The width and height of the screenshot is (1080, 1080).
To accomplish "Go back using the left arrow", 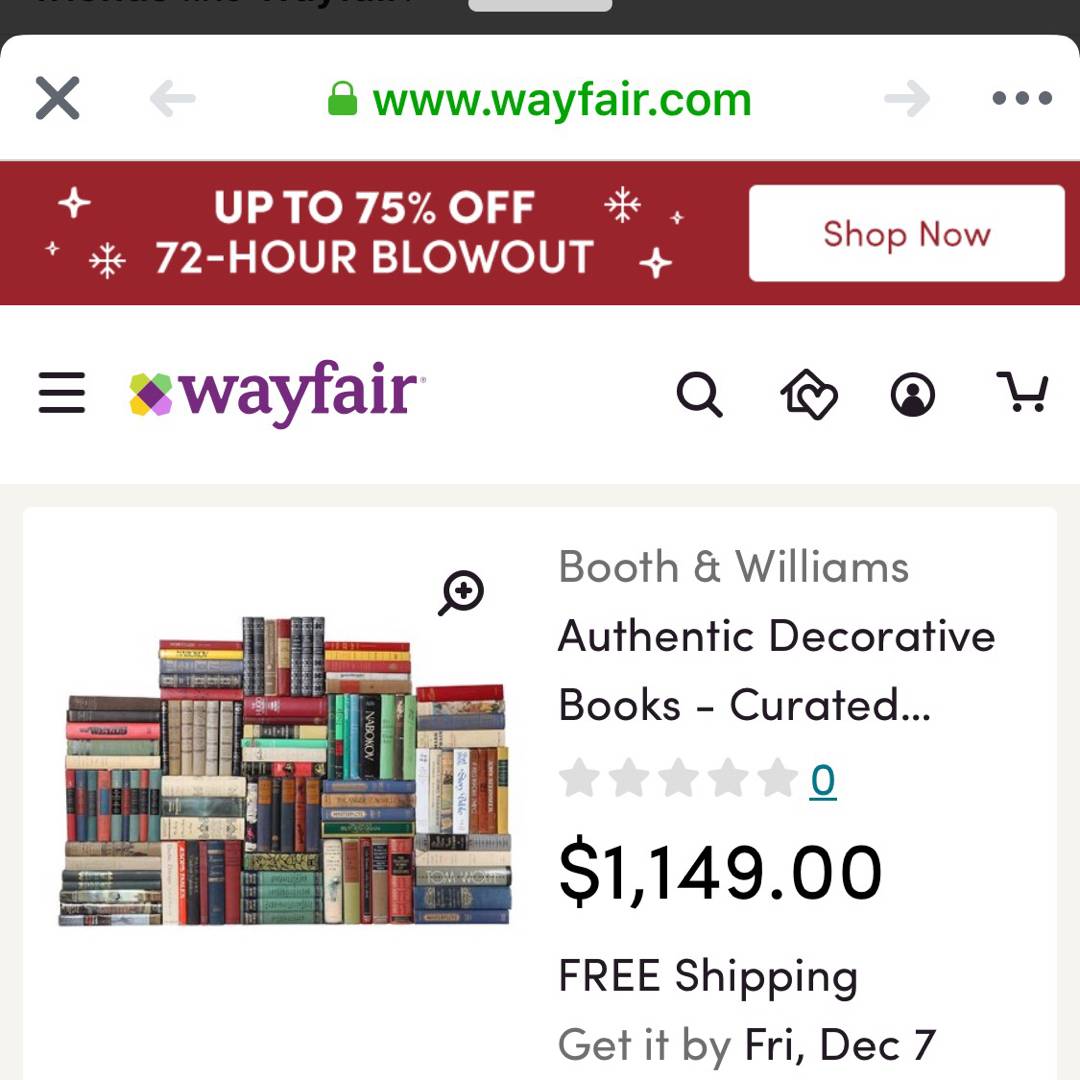I will (172, 98).
